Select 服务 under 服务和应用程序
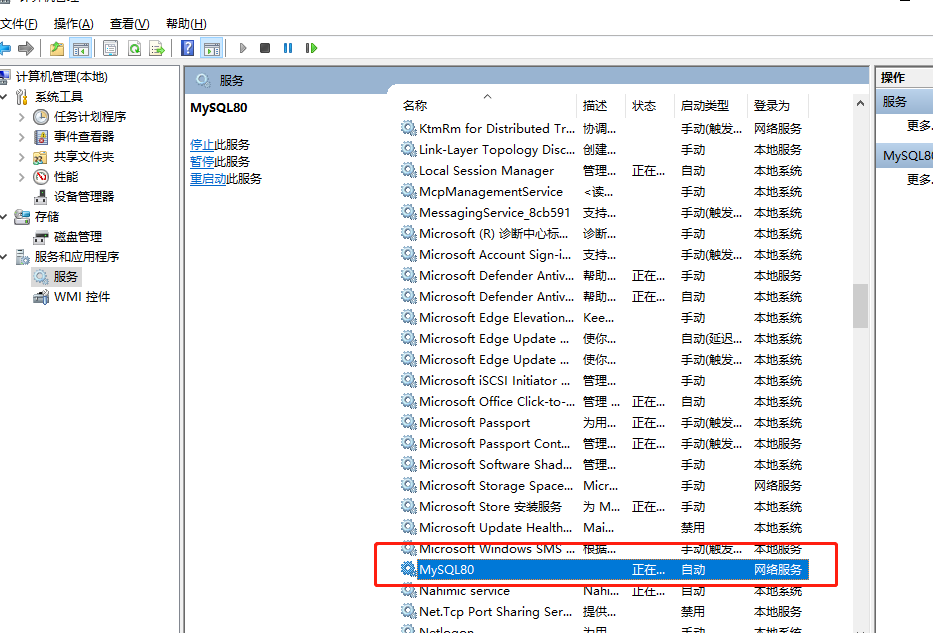This screenshot has height=633, width=937. [x=66, y=277]
